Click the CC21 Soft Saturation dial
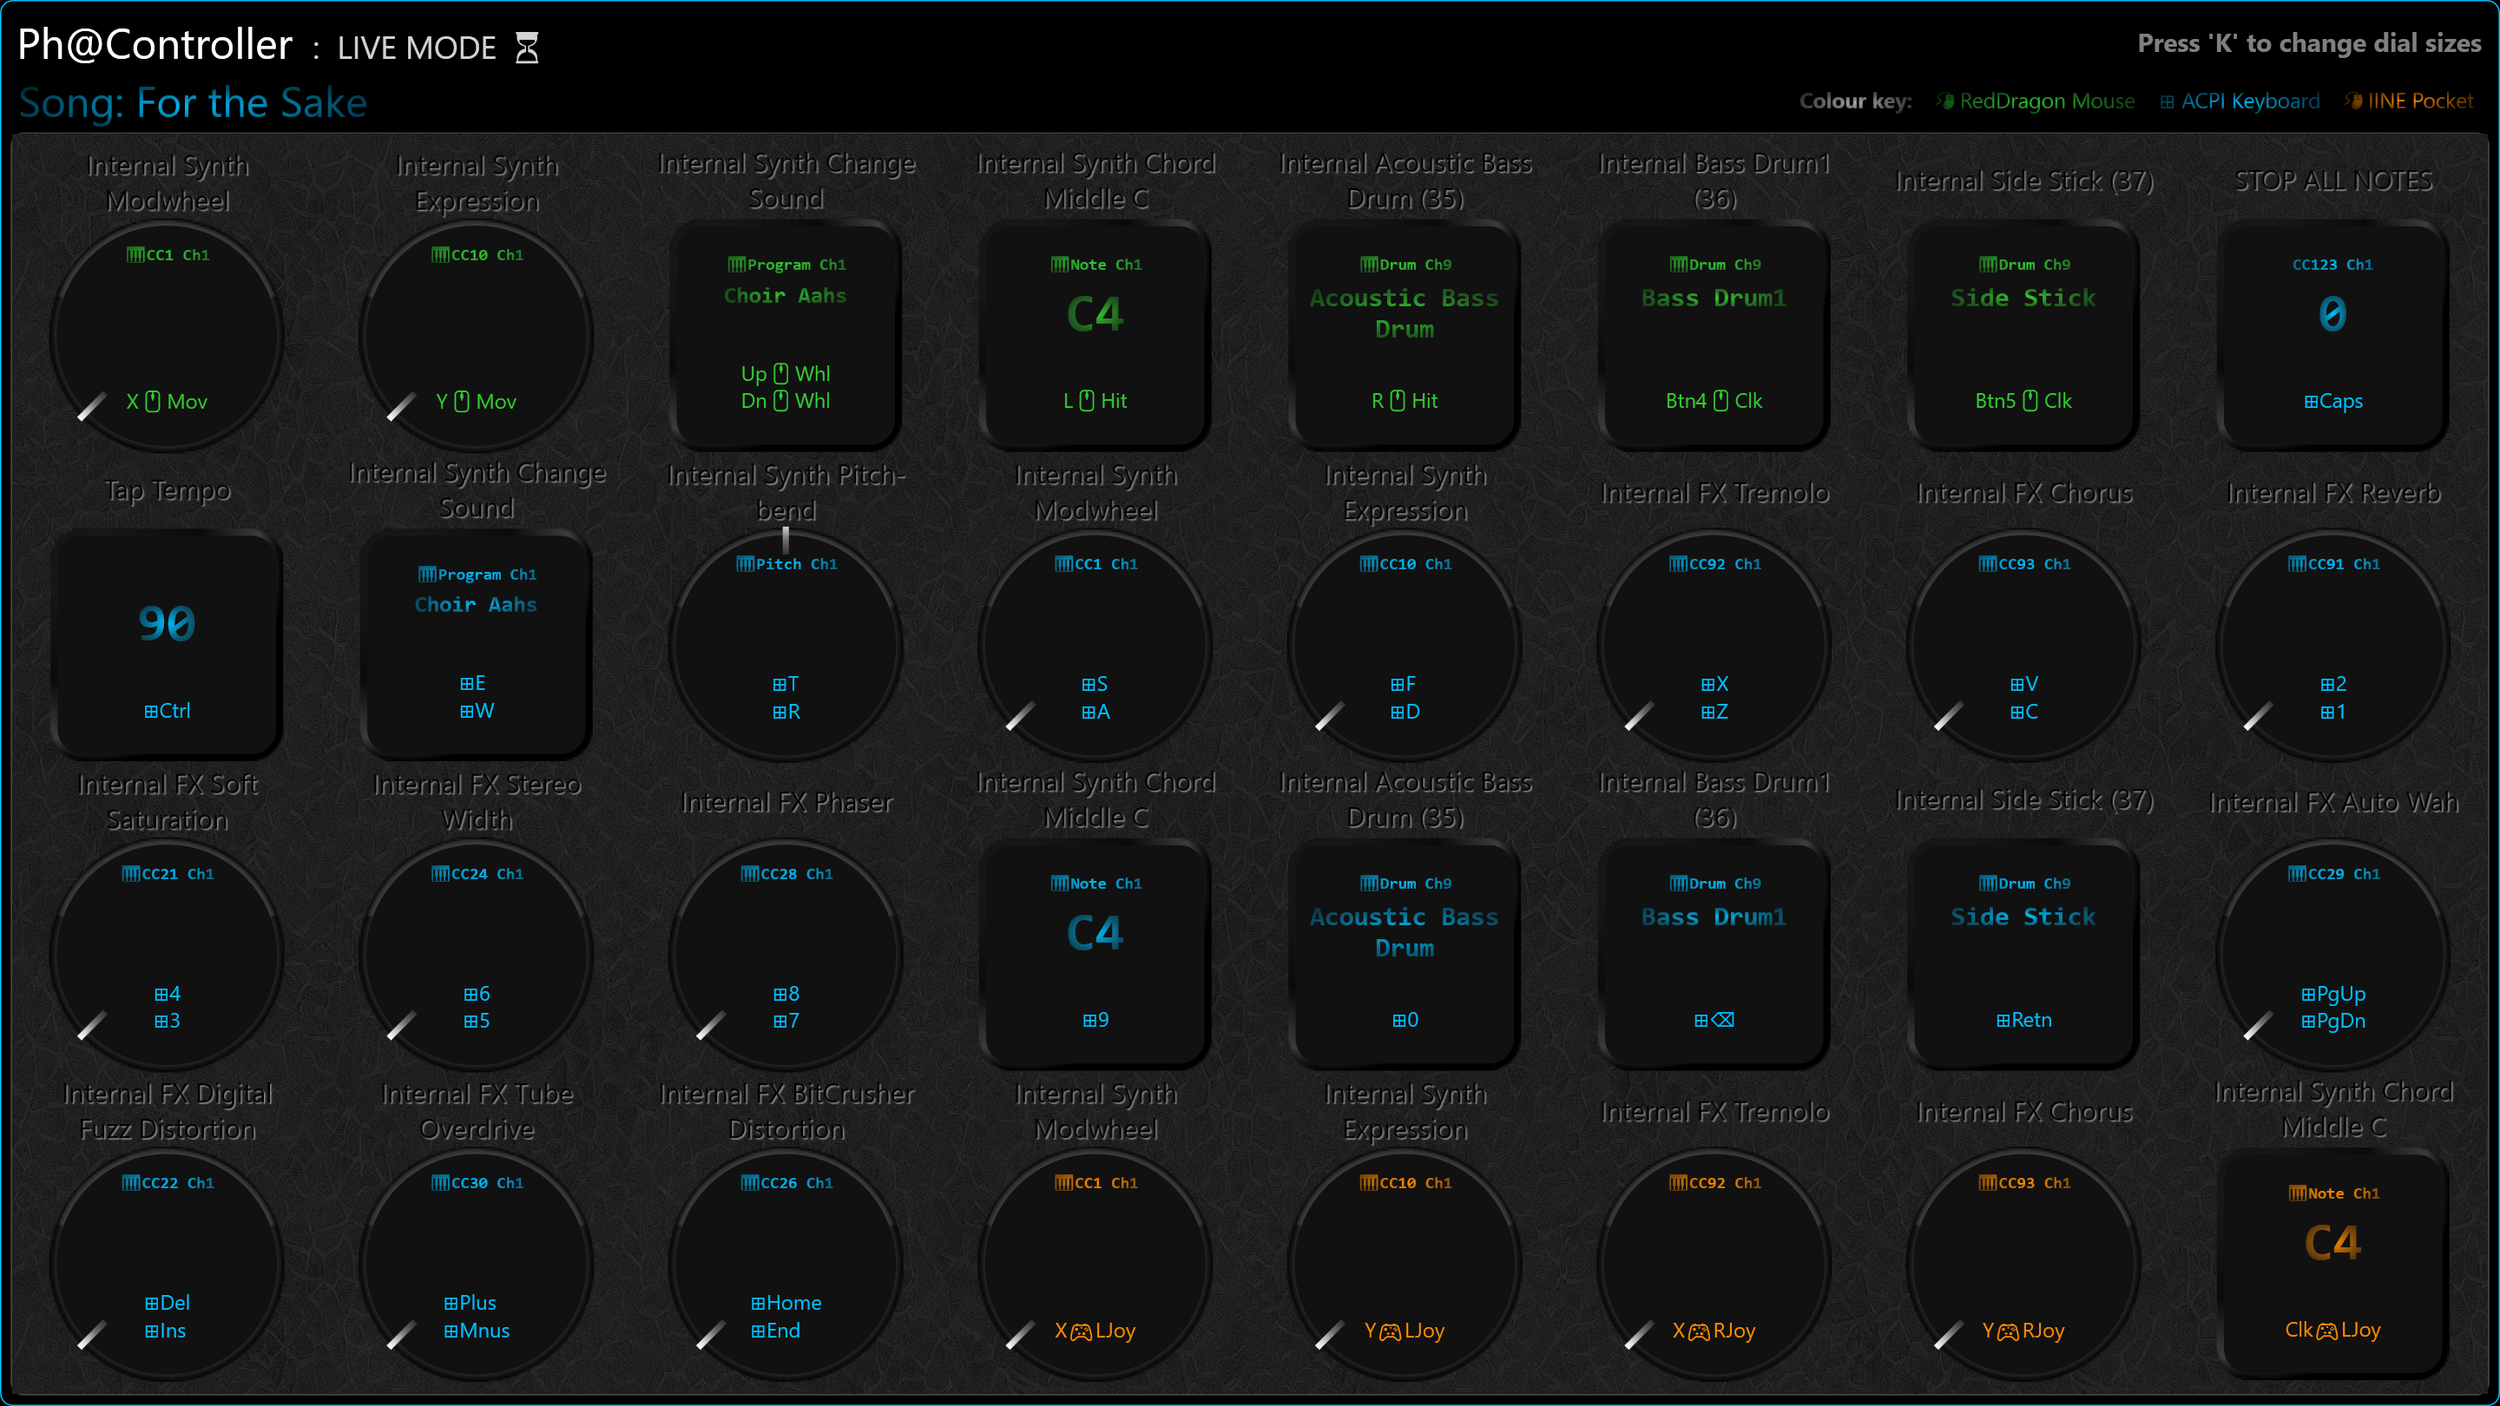This screenshot has width=2500, height=1406. (167, 956)
